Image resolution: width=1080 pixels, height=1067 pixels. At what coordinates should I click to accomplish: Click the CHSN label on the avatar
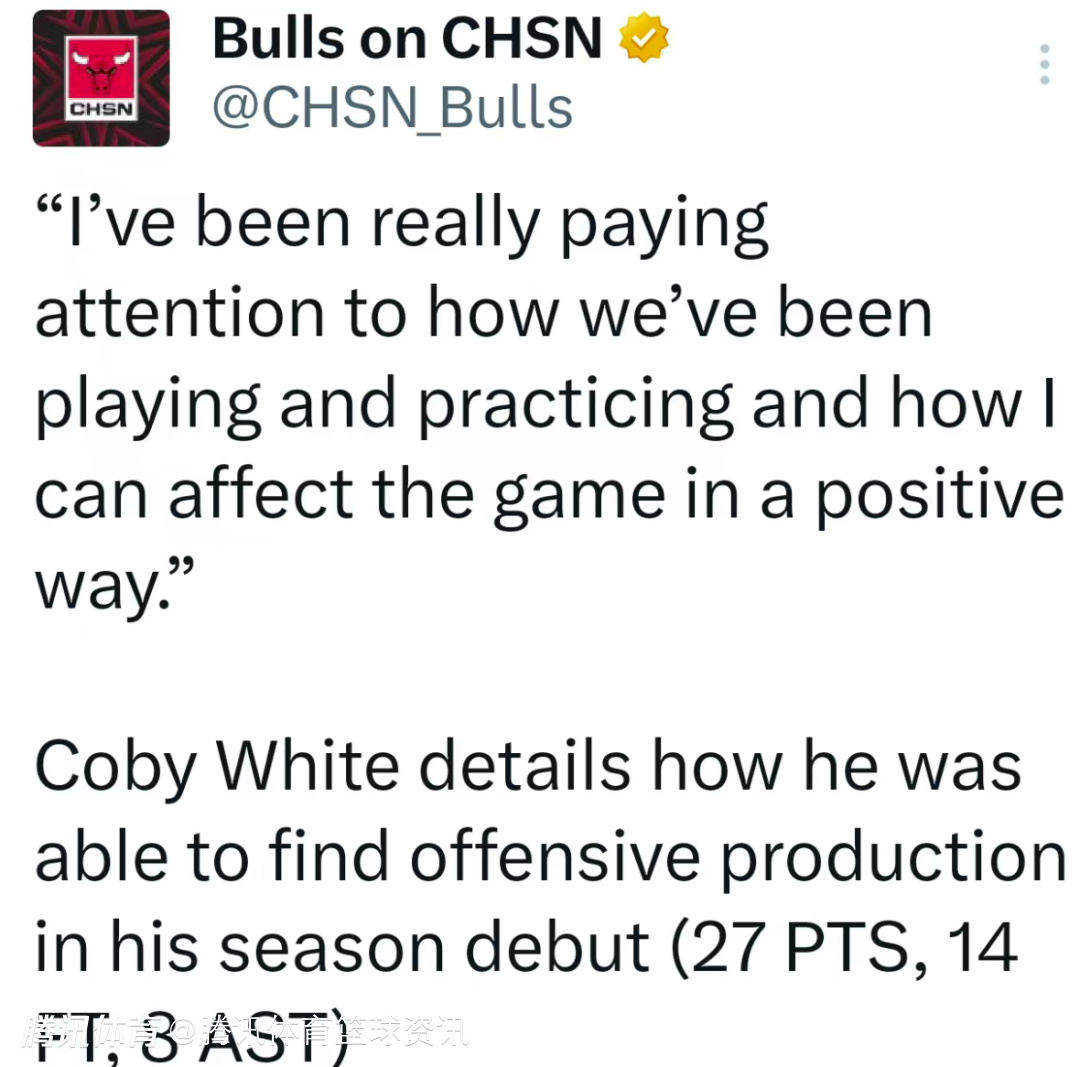(101, 108)
